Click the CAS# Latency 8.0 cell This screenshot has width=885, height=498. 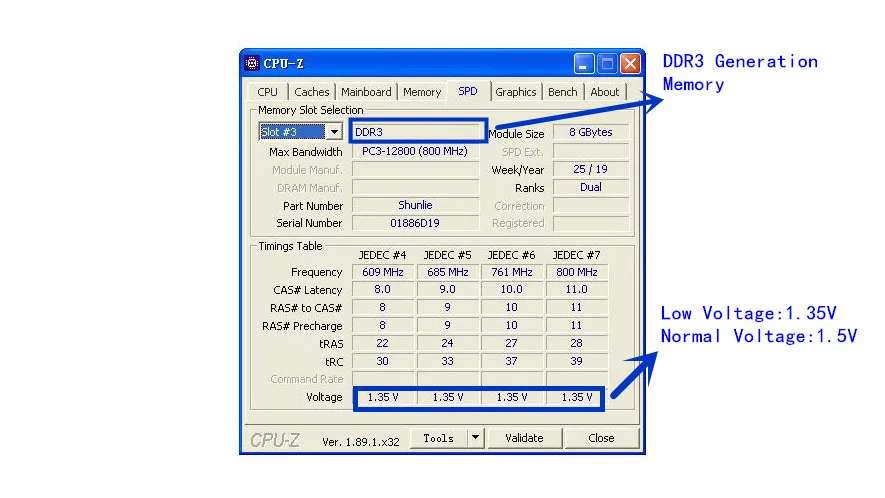pyautogui.click(x=383, y=290)
